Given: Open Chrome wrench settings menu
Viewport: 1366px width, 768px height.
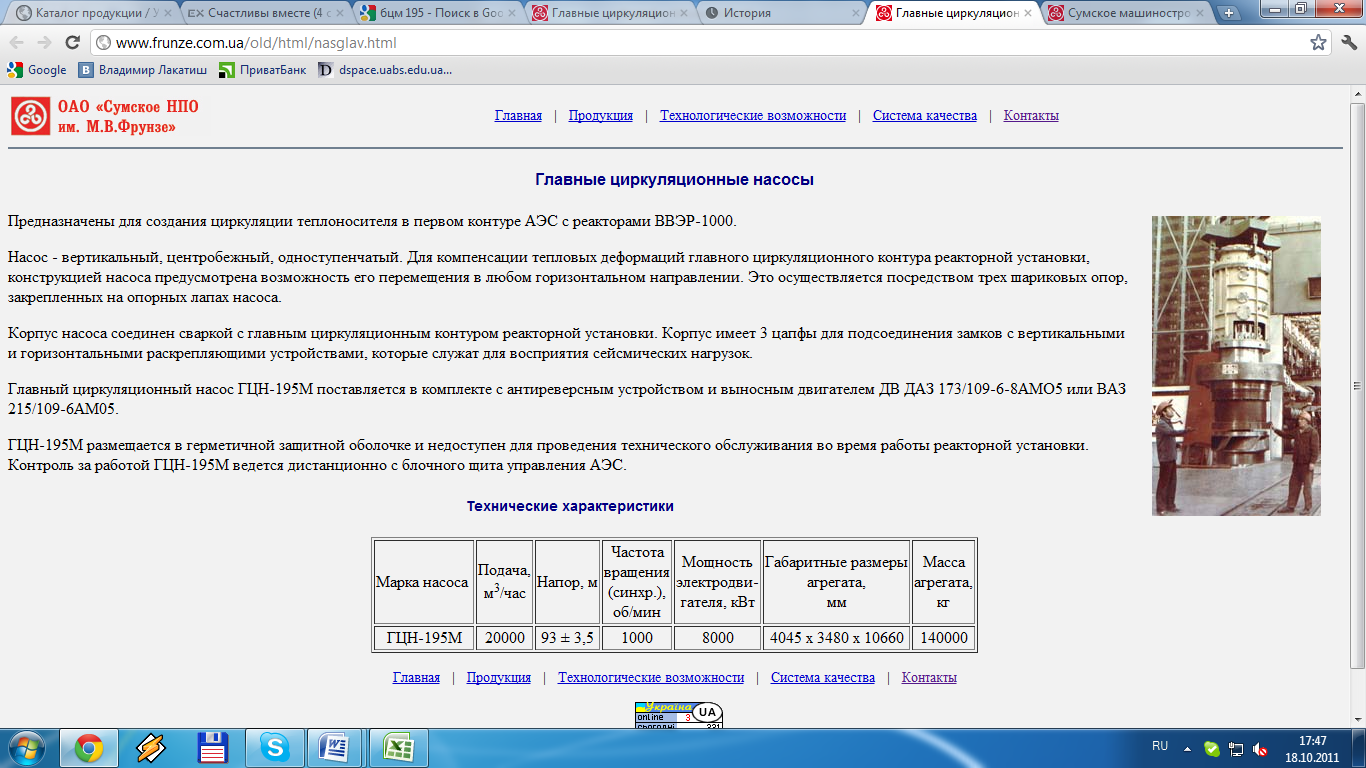Looking at the screenshot, I should 1349,43.
